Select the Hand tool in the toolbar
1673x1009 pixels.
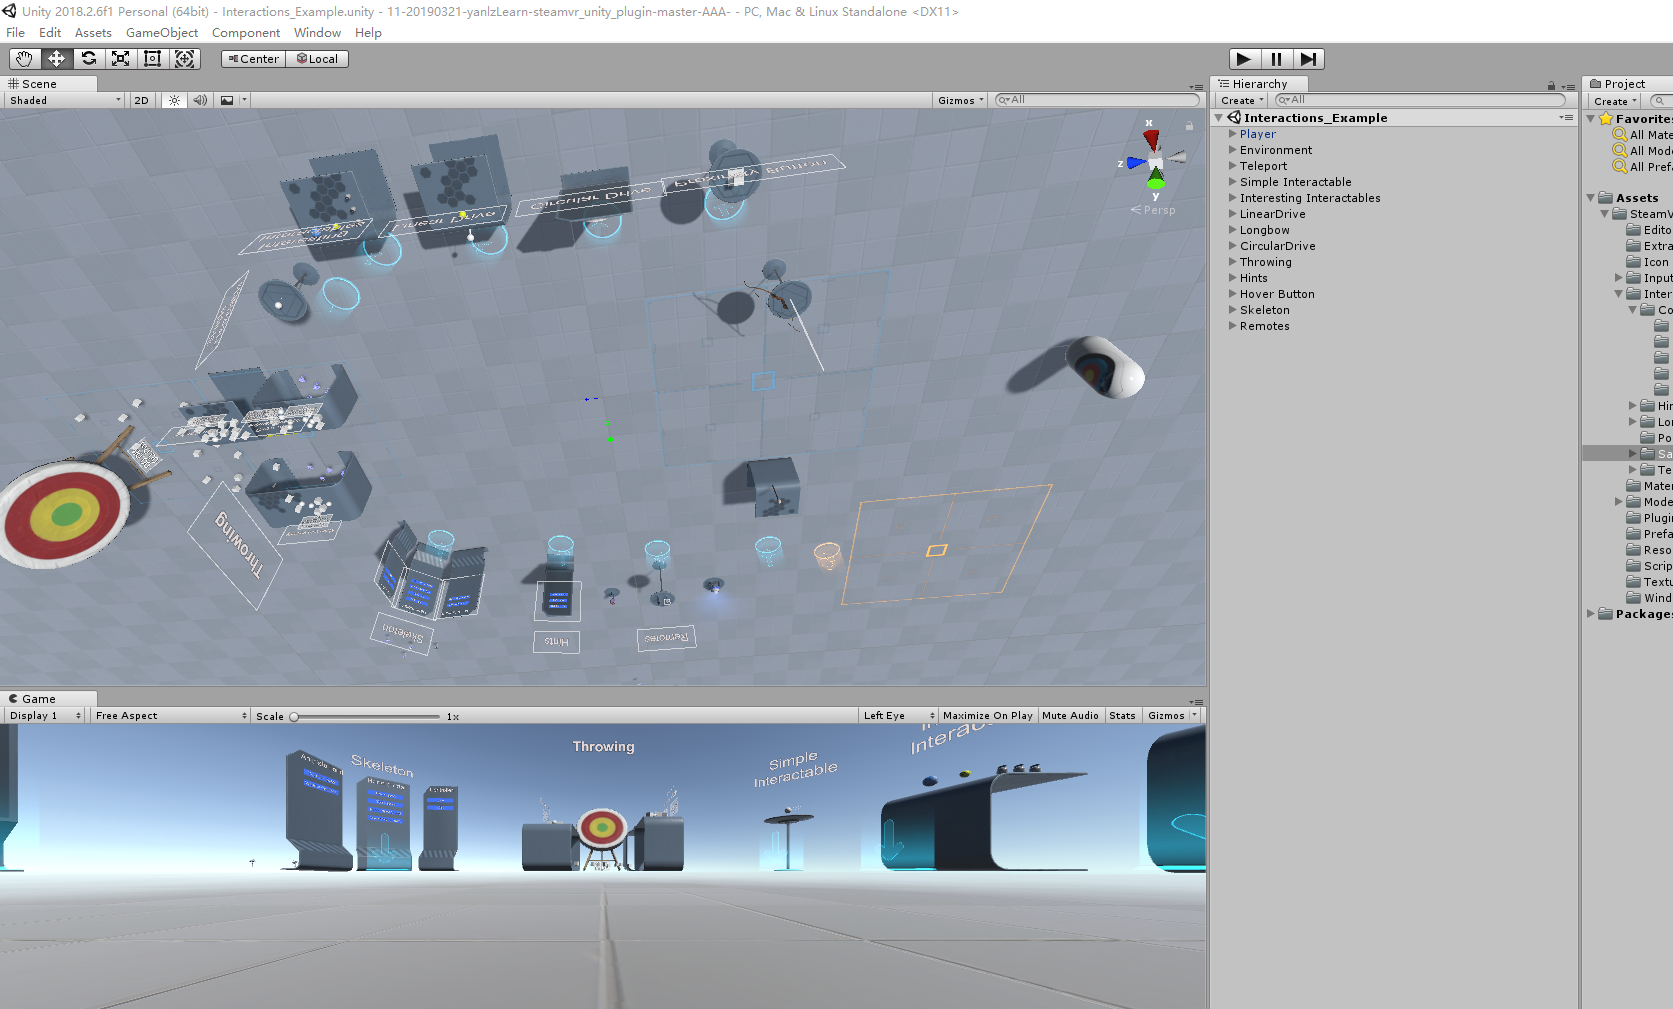(x=24, y=59)
